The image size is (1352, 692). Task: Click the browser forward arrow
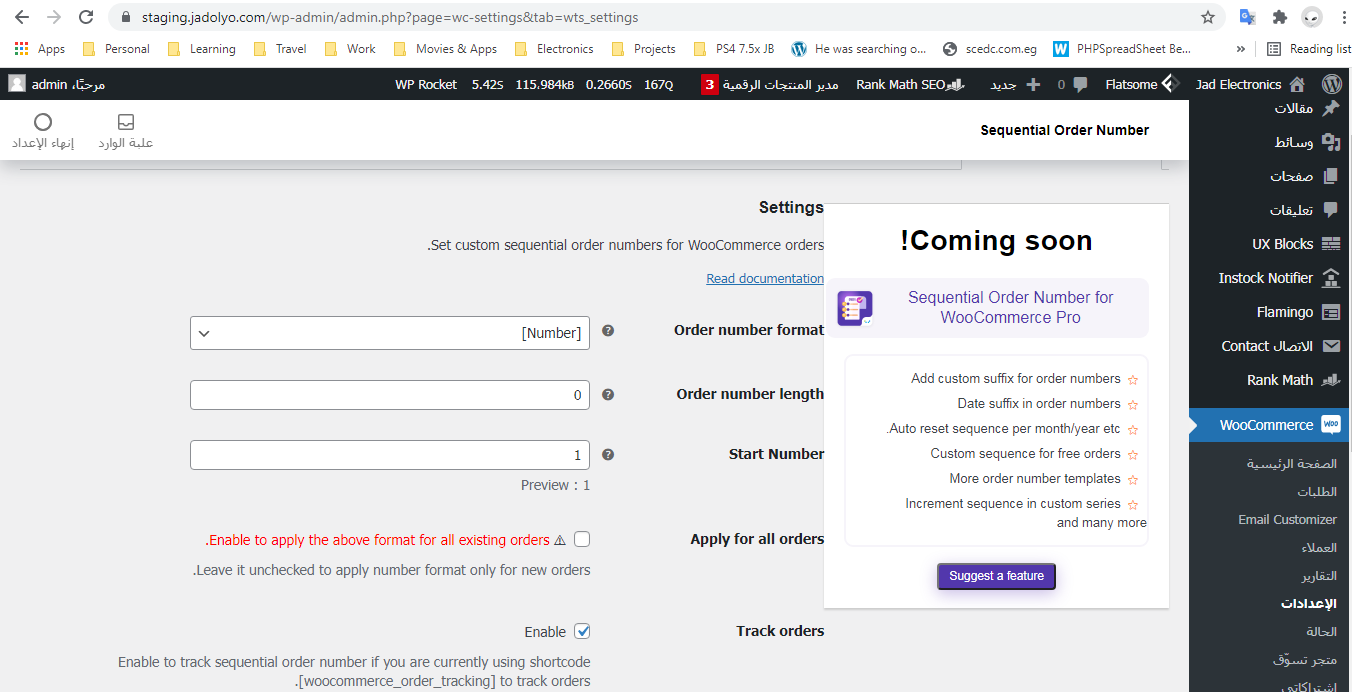tap(54, 17)
